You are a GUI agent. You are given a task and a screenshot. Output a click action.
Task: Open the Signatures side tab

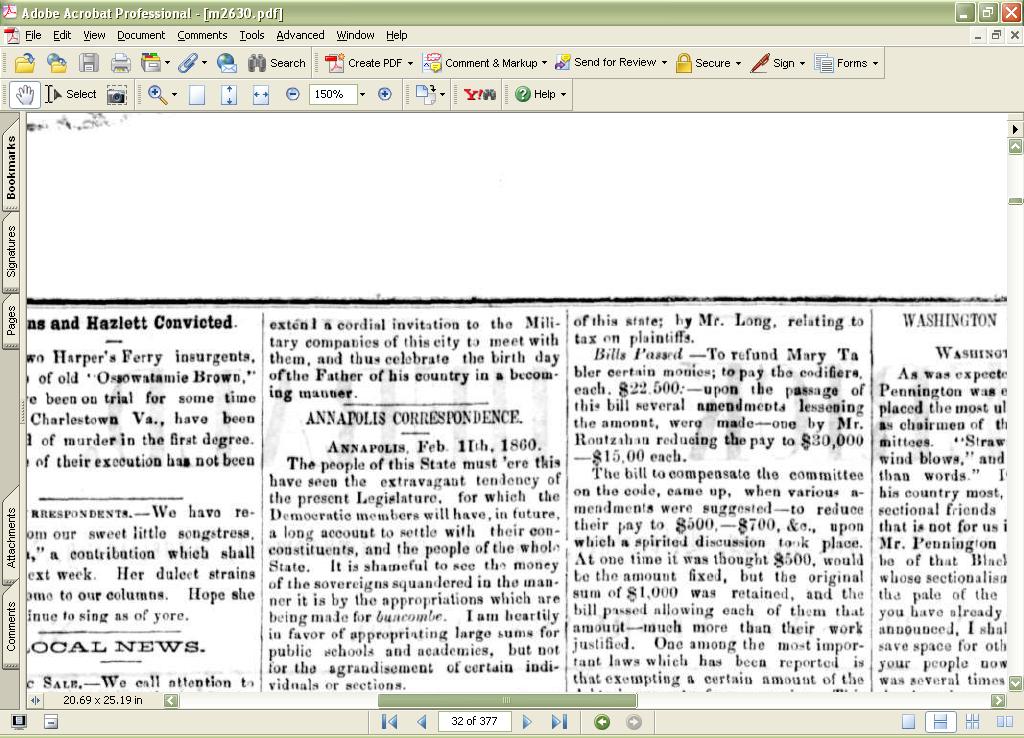(x=11, y=252)
